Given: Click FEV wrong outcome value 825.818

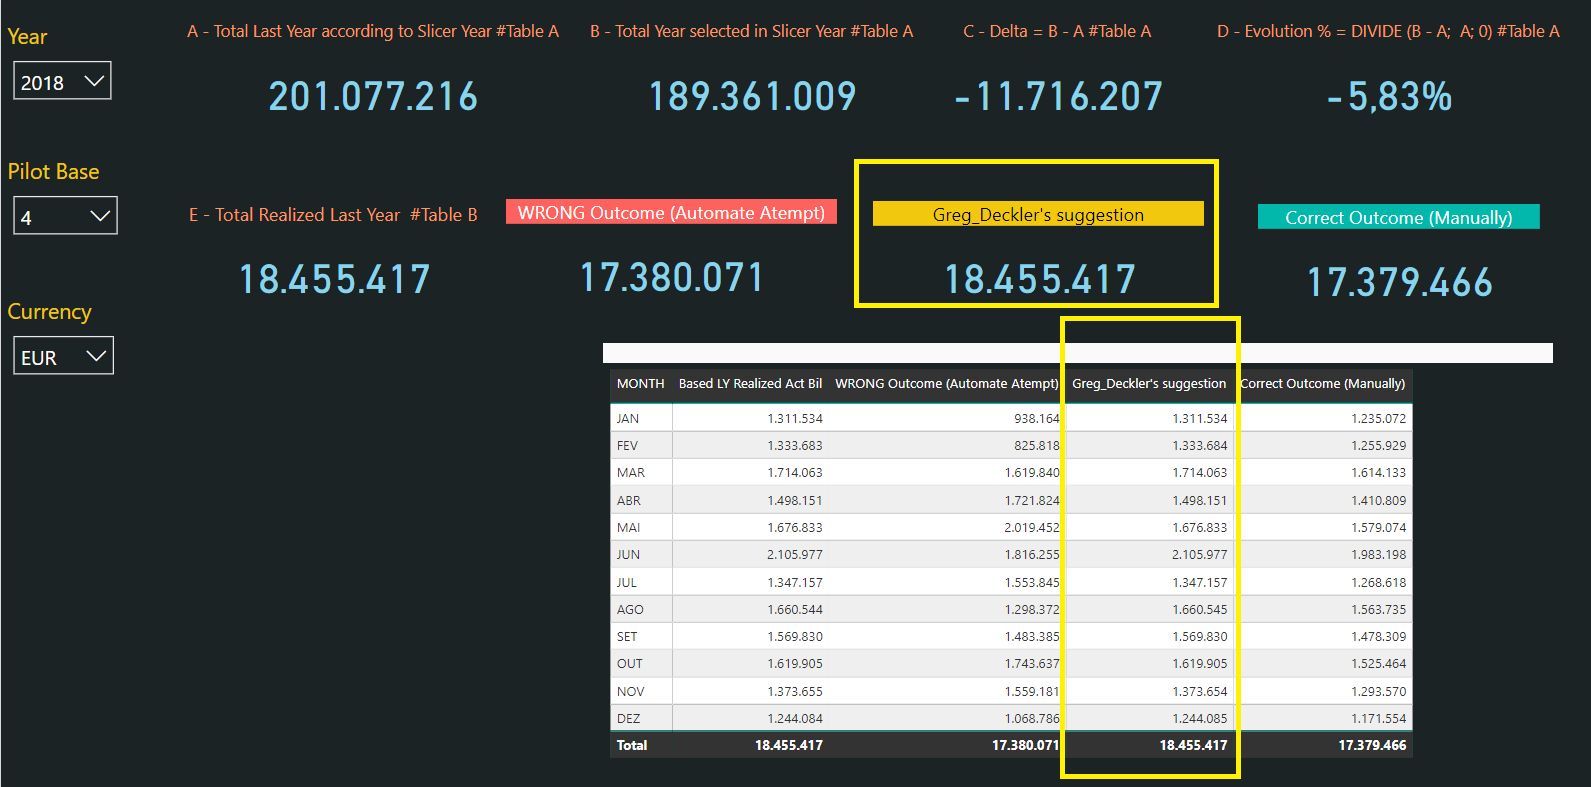Looking at the screenshot, I should 1036,445.
